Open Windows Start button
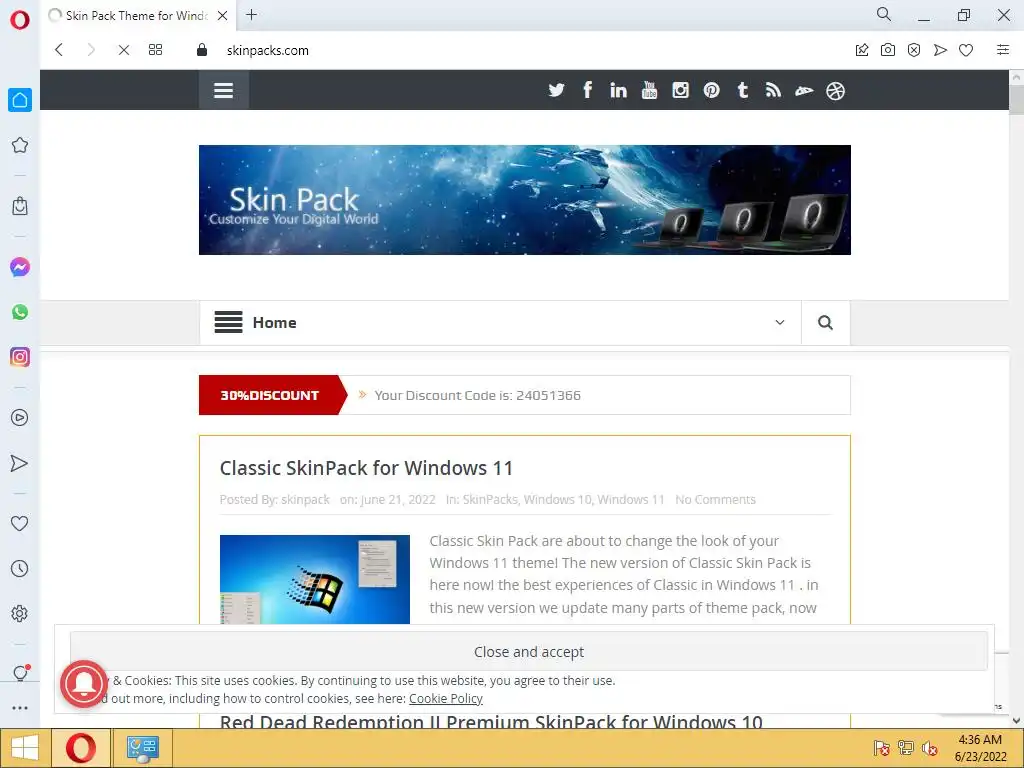 (x=24, y=748)
